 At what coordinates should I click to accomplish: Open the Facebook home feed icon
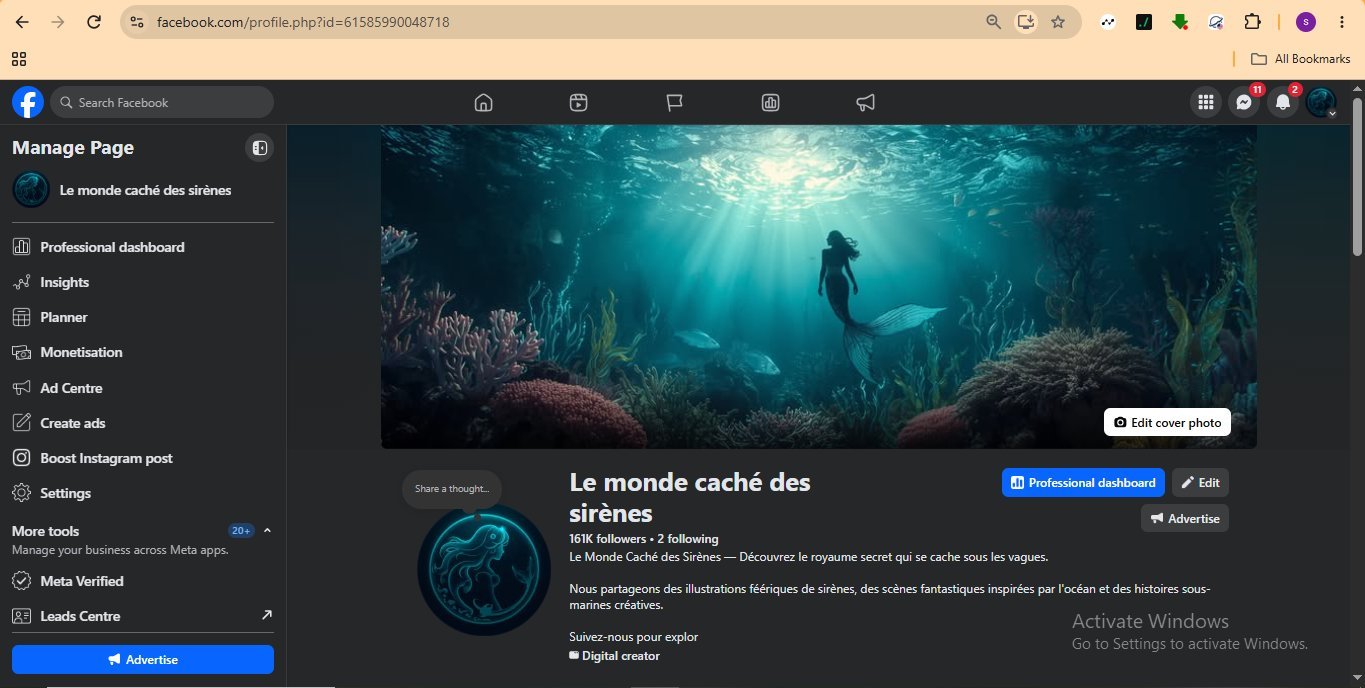pyautogui.click(x=483, y=102)
